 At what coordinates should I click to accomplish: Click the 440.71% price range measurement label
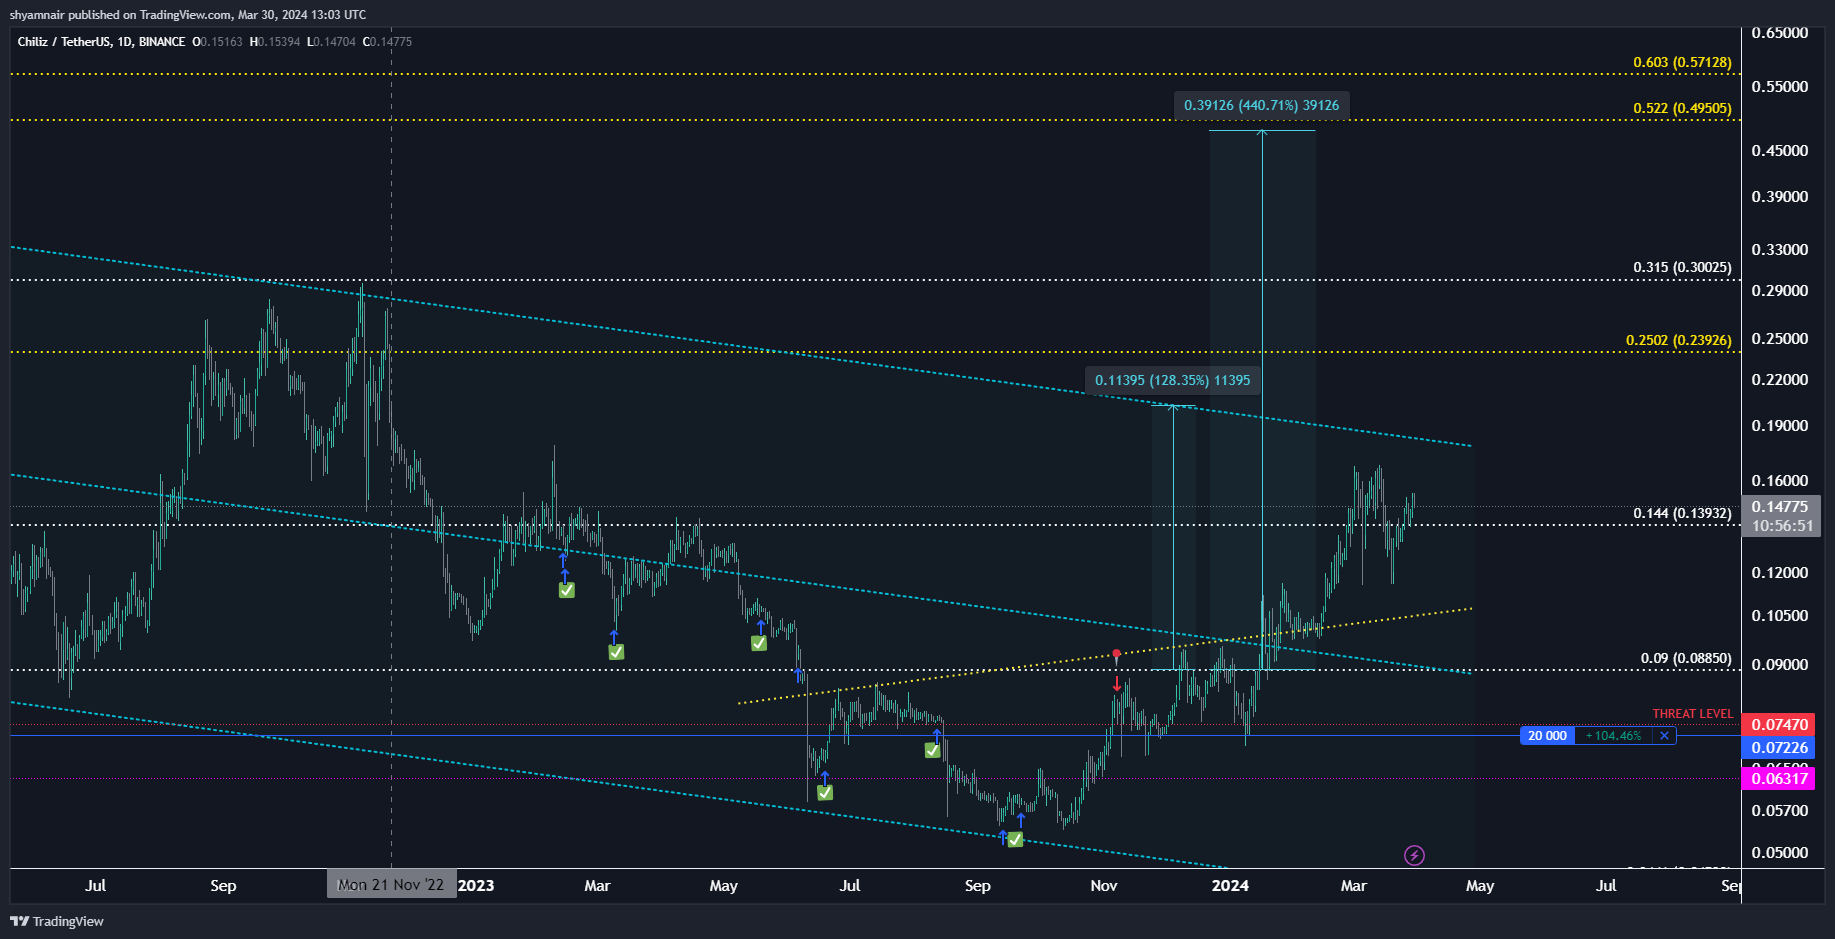1261,105
